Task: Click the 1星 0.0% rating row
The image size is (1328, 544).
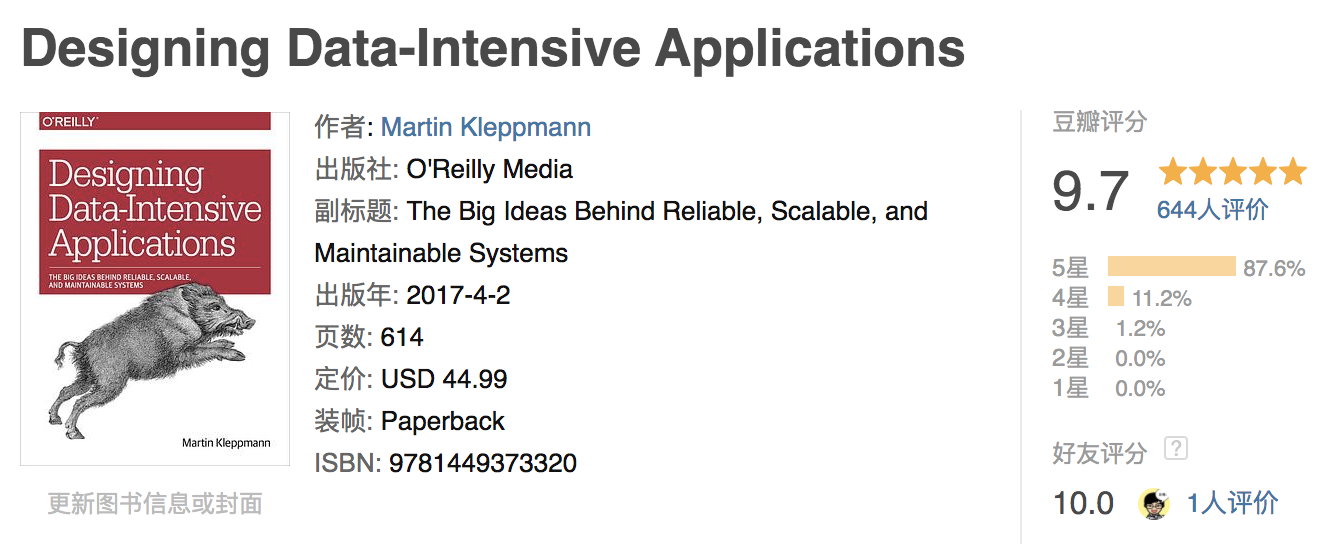Action: (x=1109, y=388)
